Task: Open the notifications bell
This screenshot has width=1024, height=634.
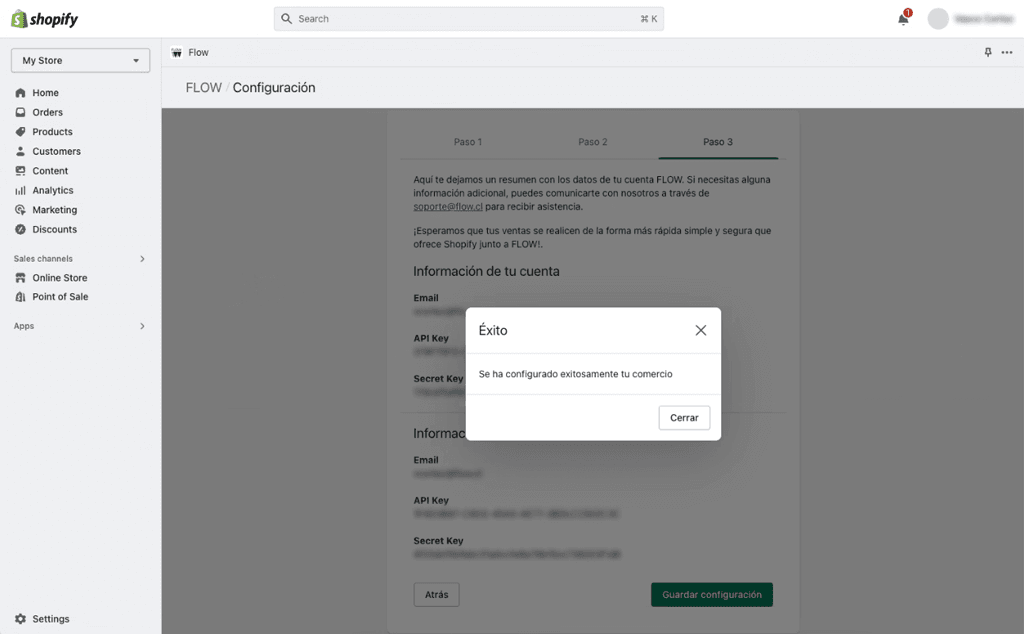Action: 903,18
